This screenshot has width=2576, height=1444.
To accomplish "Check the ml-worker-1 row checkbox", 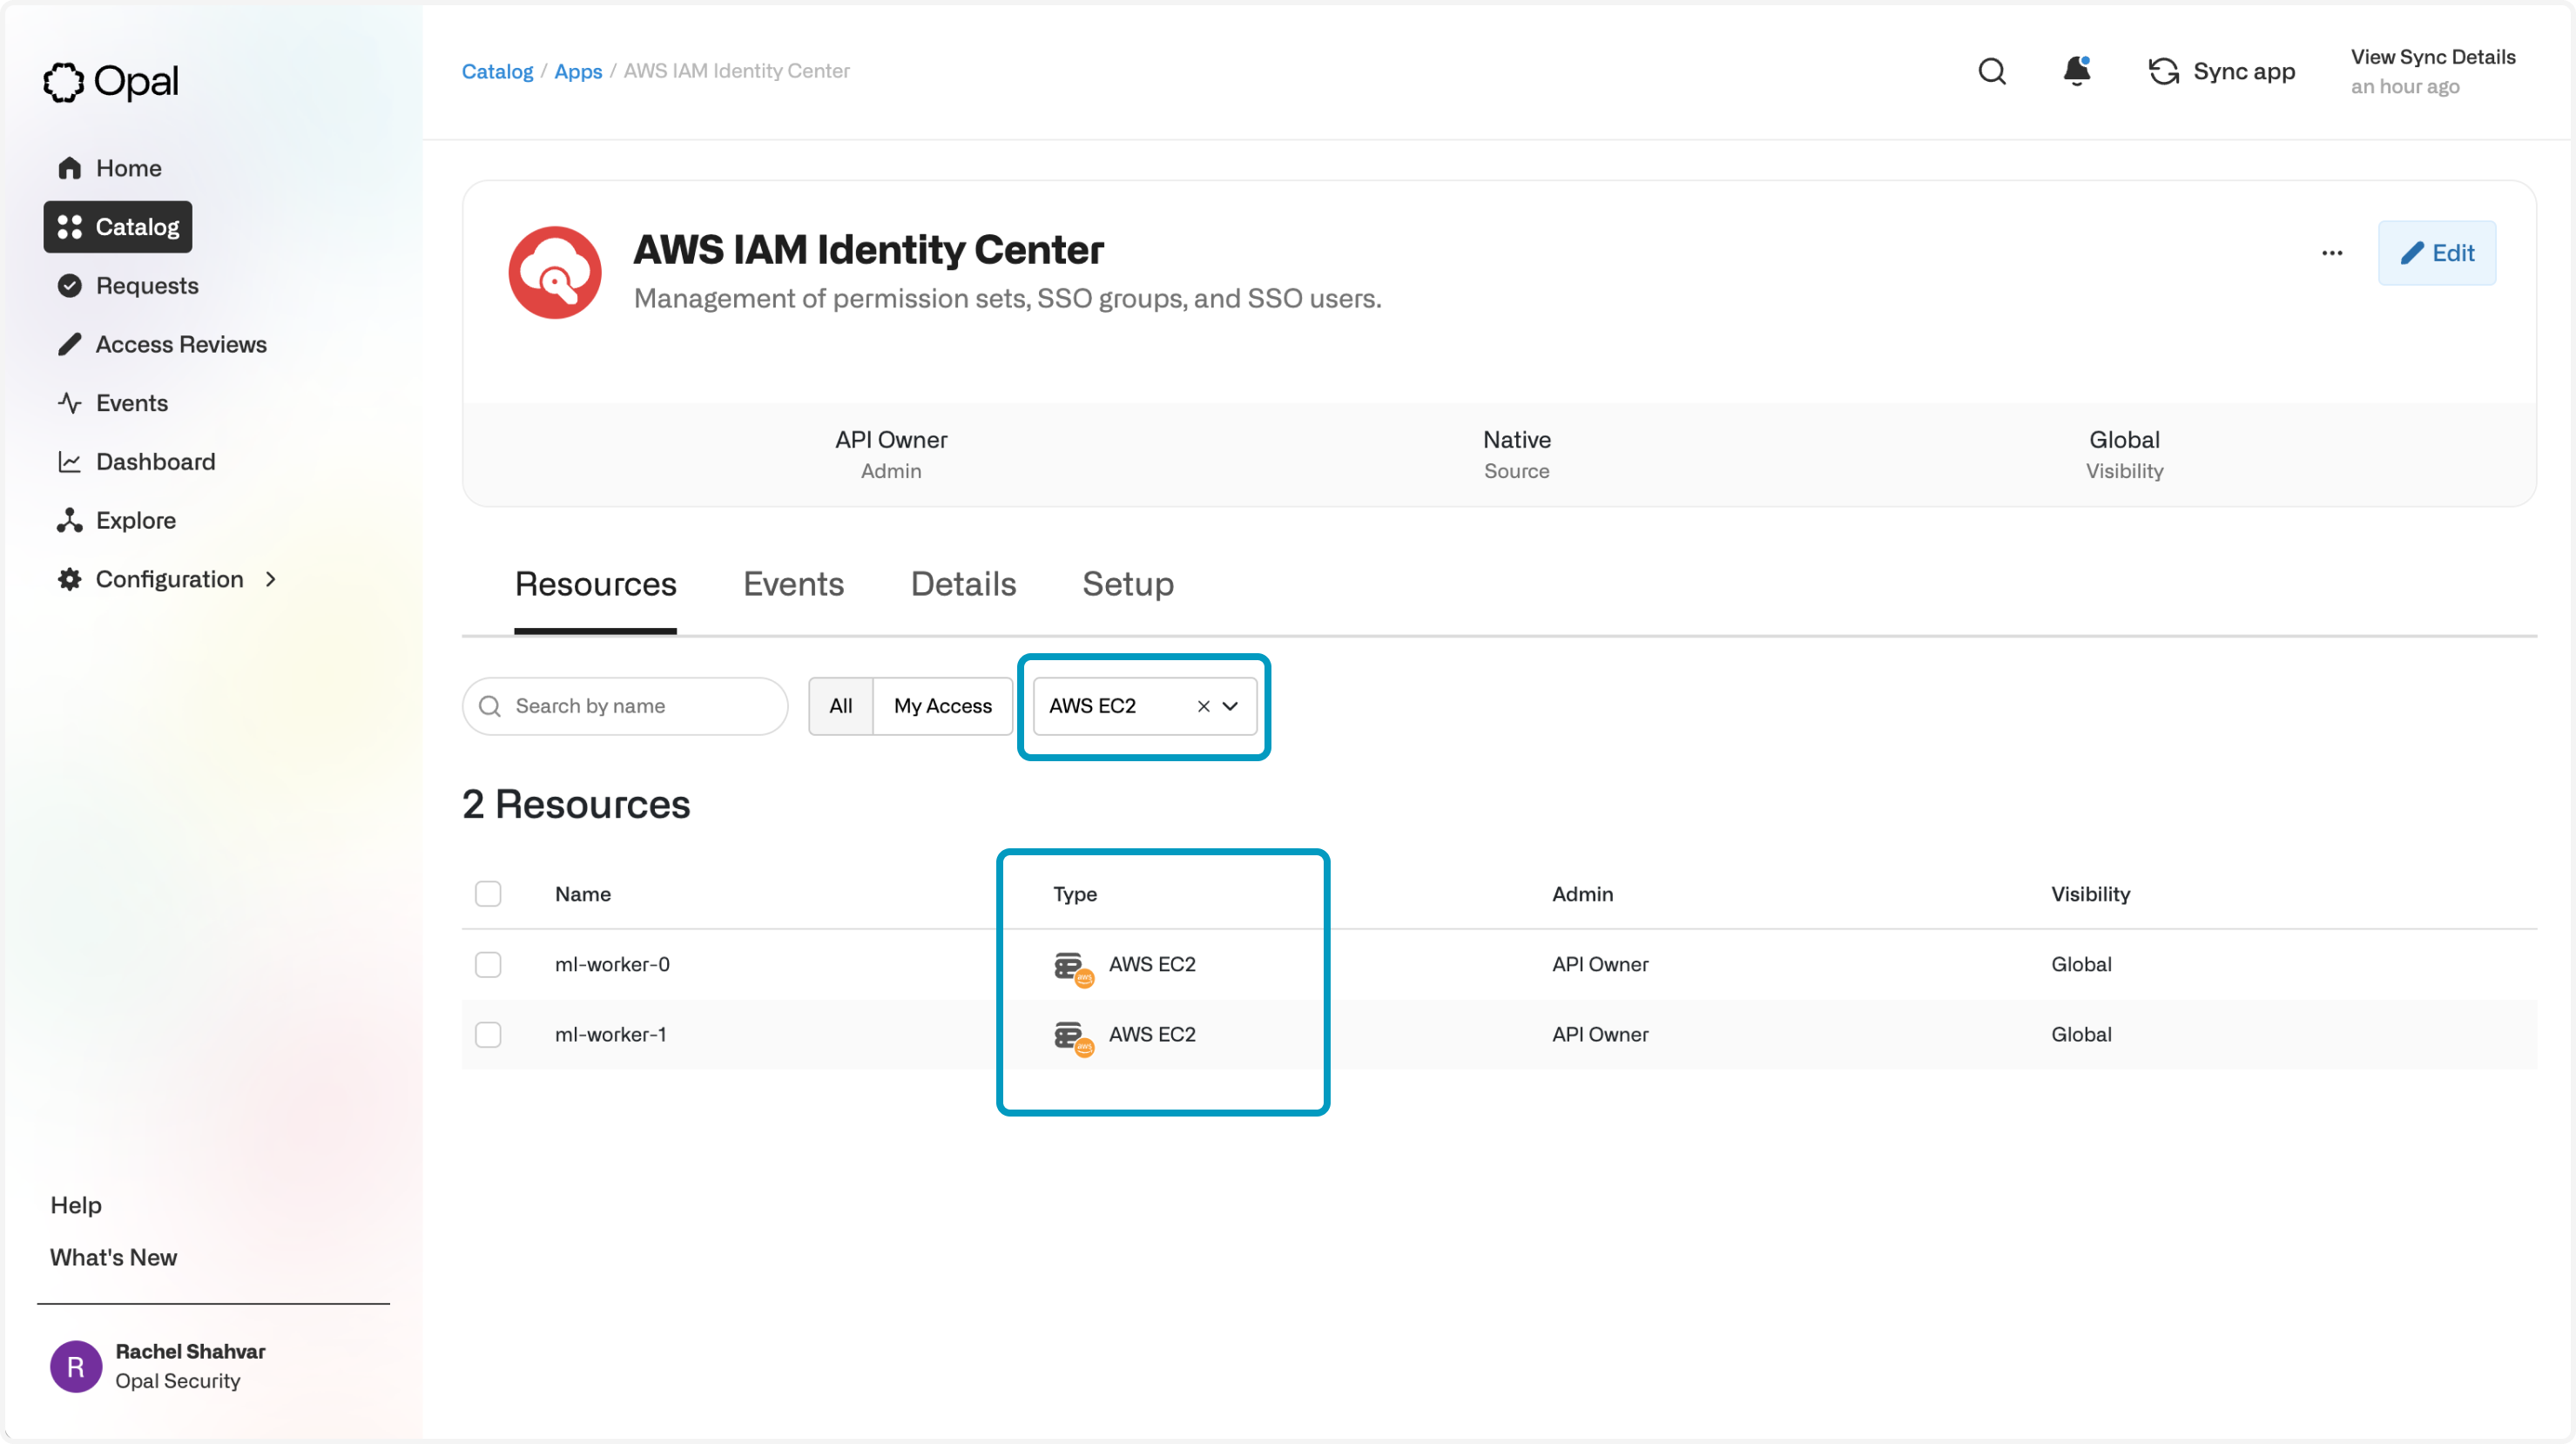I will pos(488,1034).
